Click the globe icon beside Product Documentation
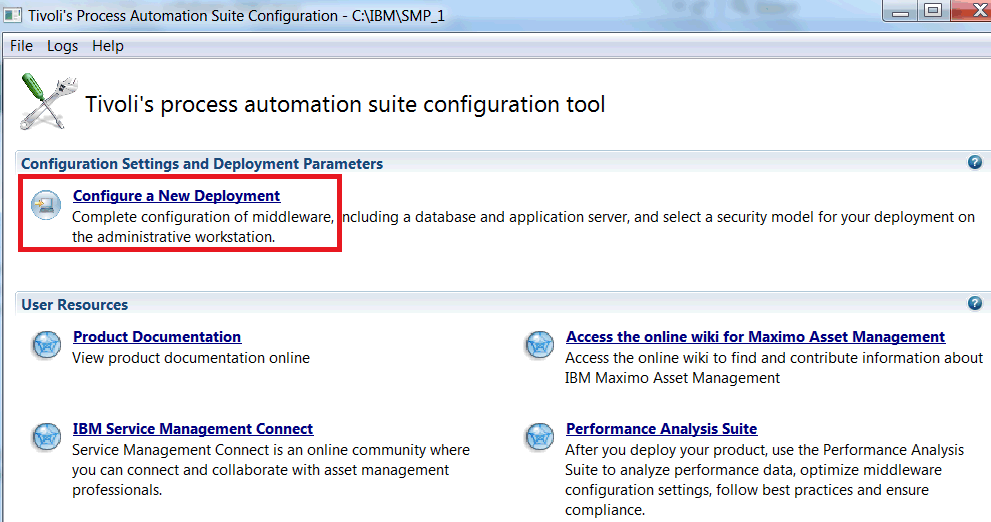This screenshot has height=522, width=991. (46, 345)
